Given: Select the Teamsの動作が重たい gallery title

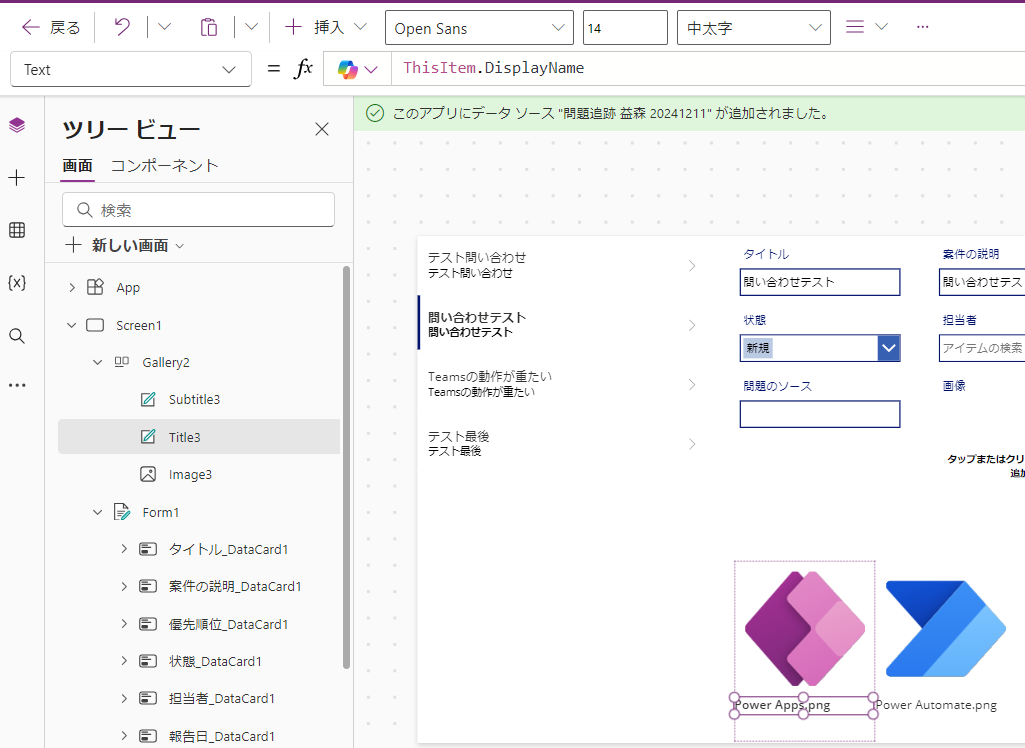Looking at the screenshot, I should [x=490, y=377].
